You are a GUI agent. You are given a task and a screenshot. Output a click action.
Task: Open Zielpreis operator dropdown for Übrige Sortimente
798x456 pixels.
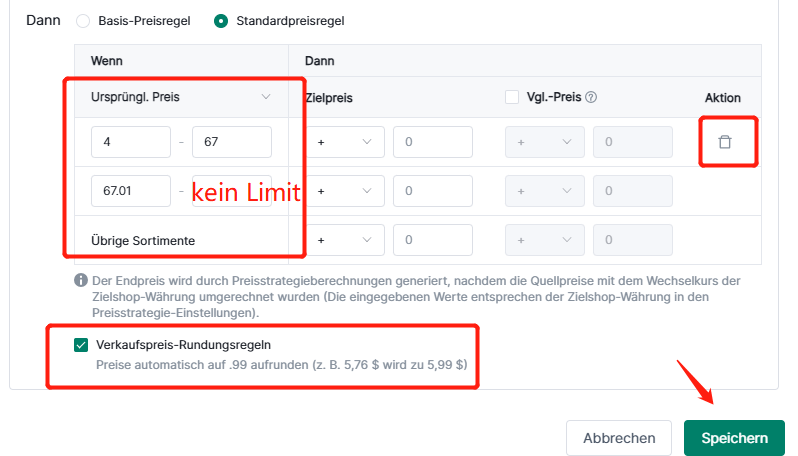345,240
